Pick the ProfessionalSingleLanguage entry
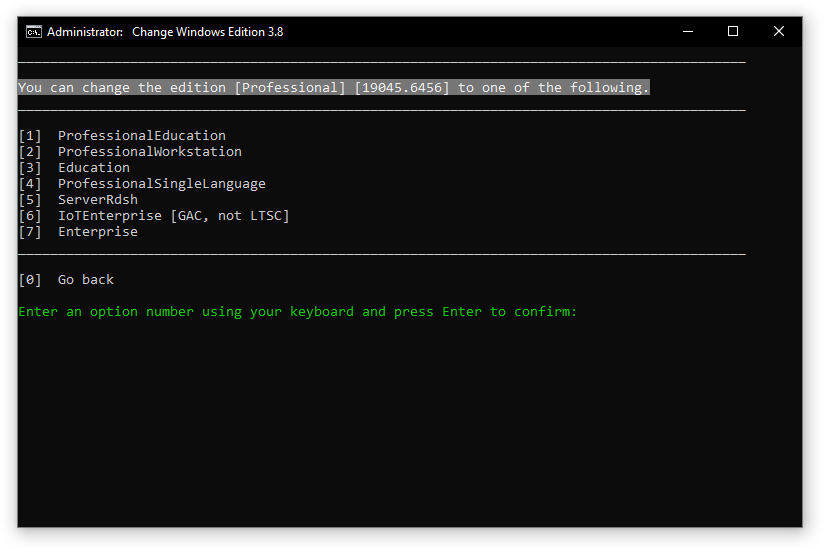 click(x=161, y=184)
